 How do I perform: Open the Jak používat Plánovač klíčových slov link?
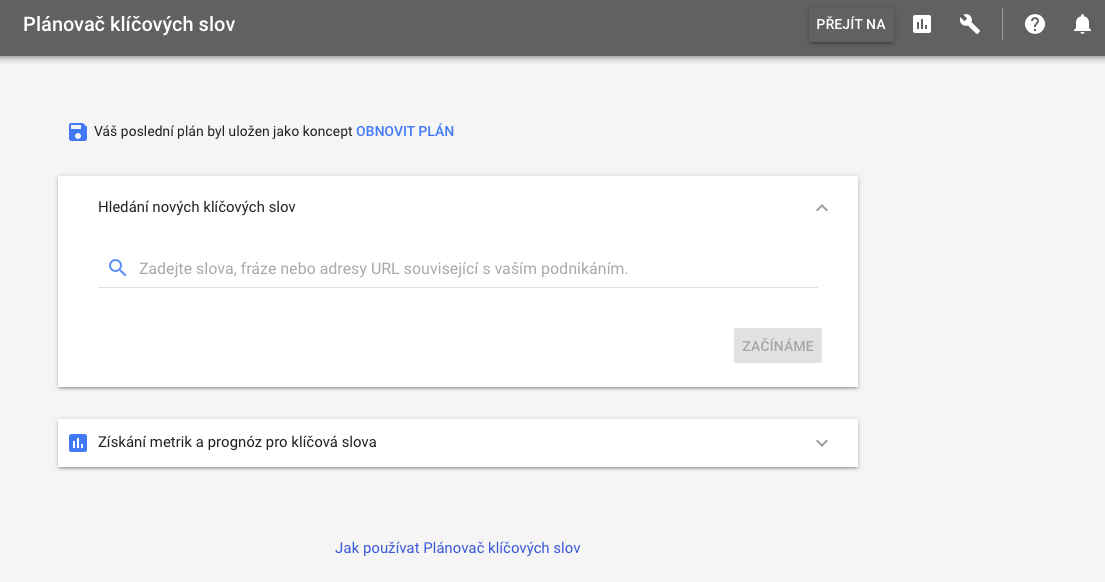(x=457, y=548)
